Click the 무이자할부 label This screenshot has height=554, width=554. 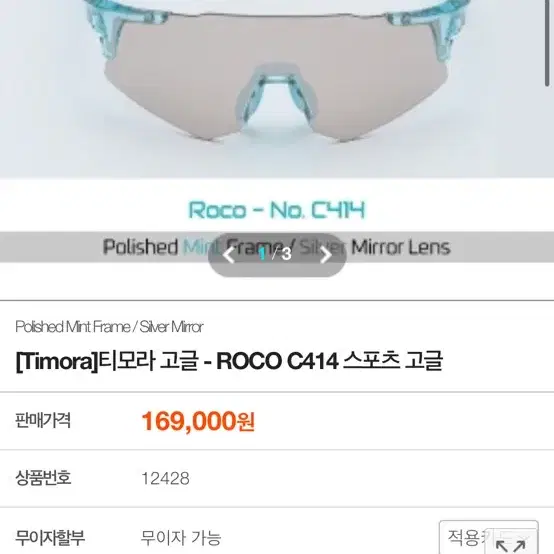tap(50, 538)
